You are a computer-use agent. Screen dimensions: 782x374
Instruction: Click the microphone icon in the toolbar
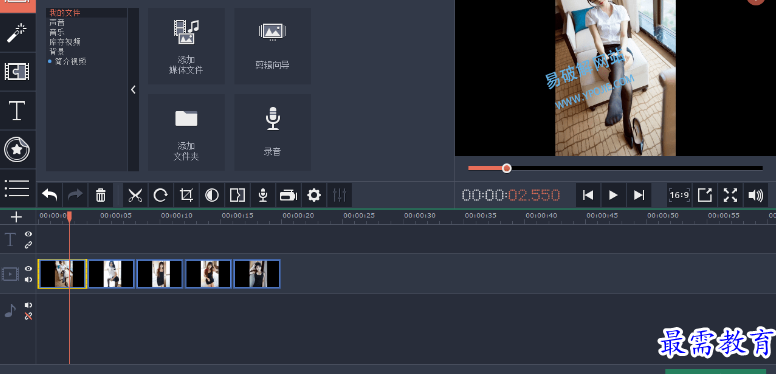click(263, 195)
